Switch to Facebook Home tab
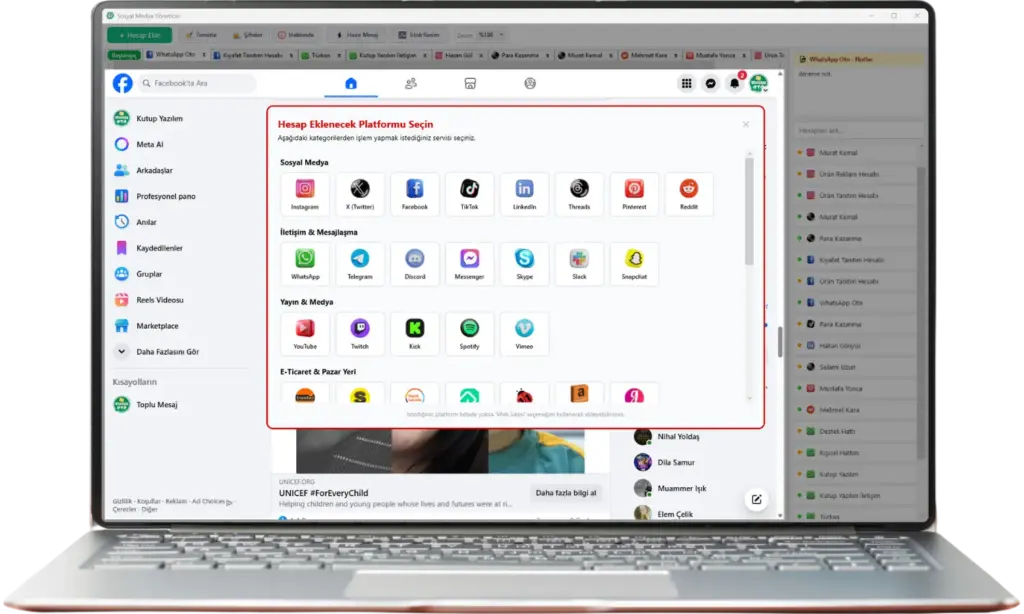 click(351, 83)
